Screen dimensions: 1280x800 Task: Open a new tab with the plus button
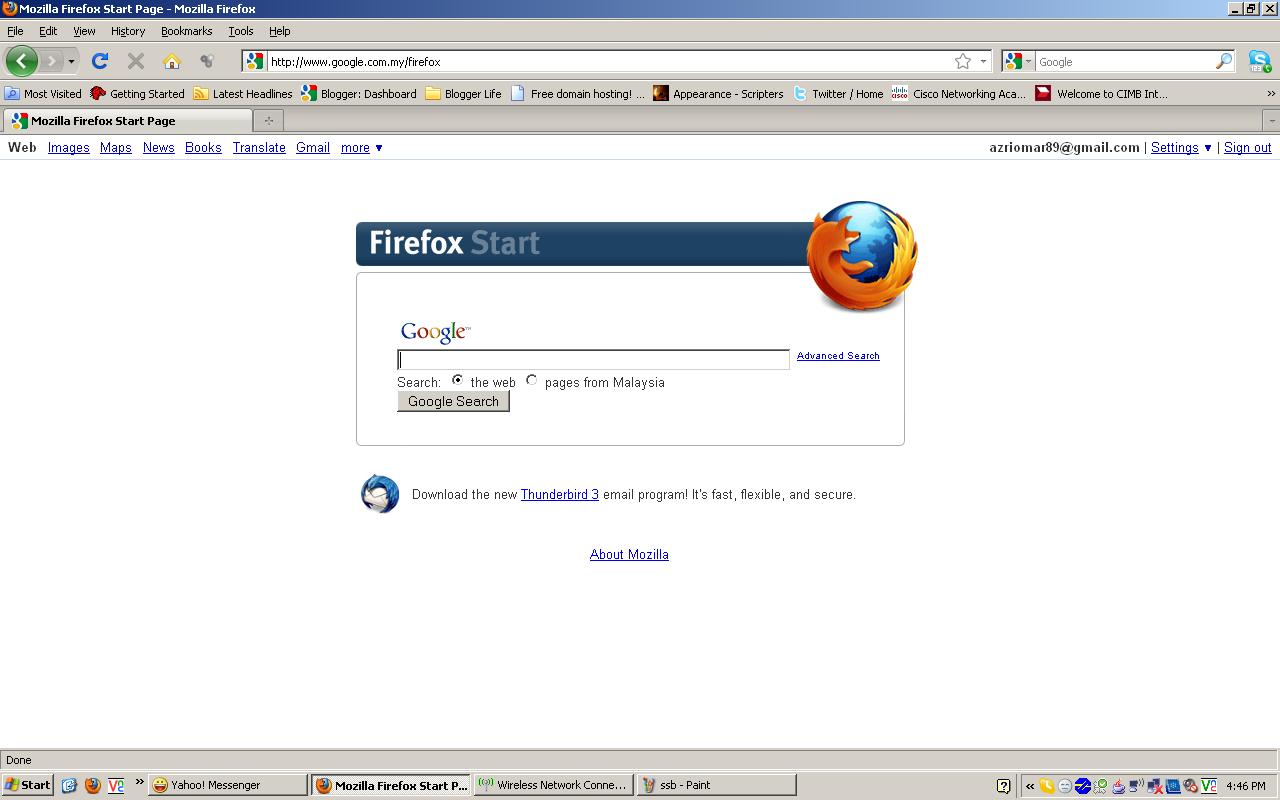coord(268,120)
